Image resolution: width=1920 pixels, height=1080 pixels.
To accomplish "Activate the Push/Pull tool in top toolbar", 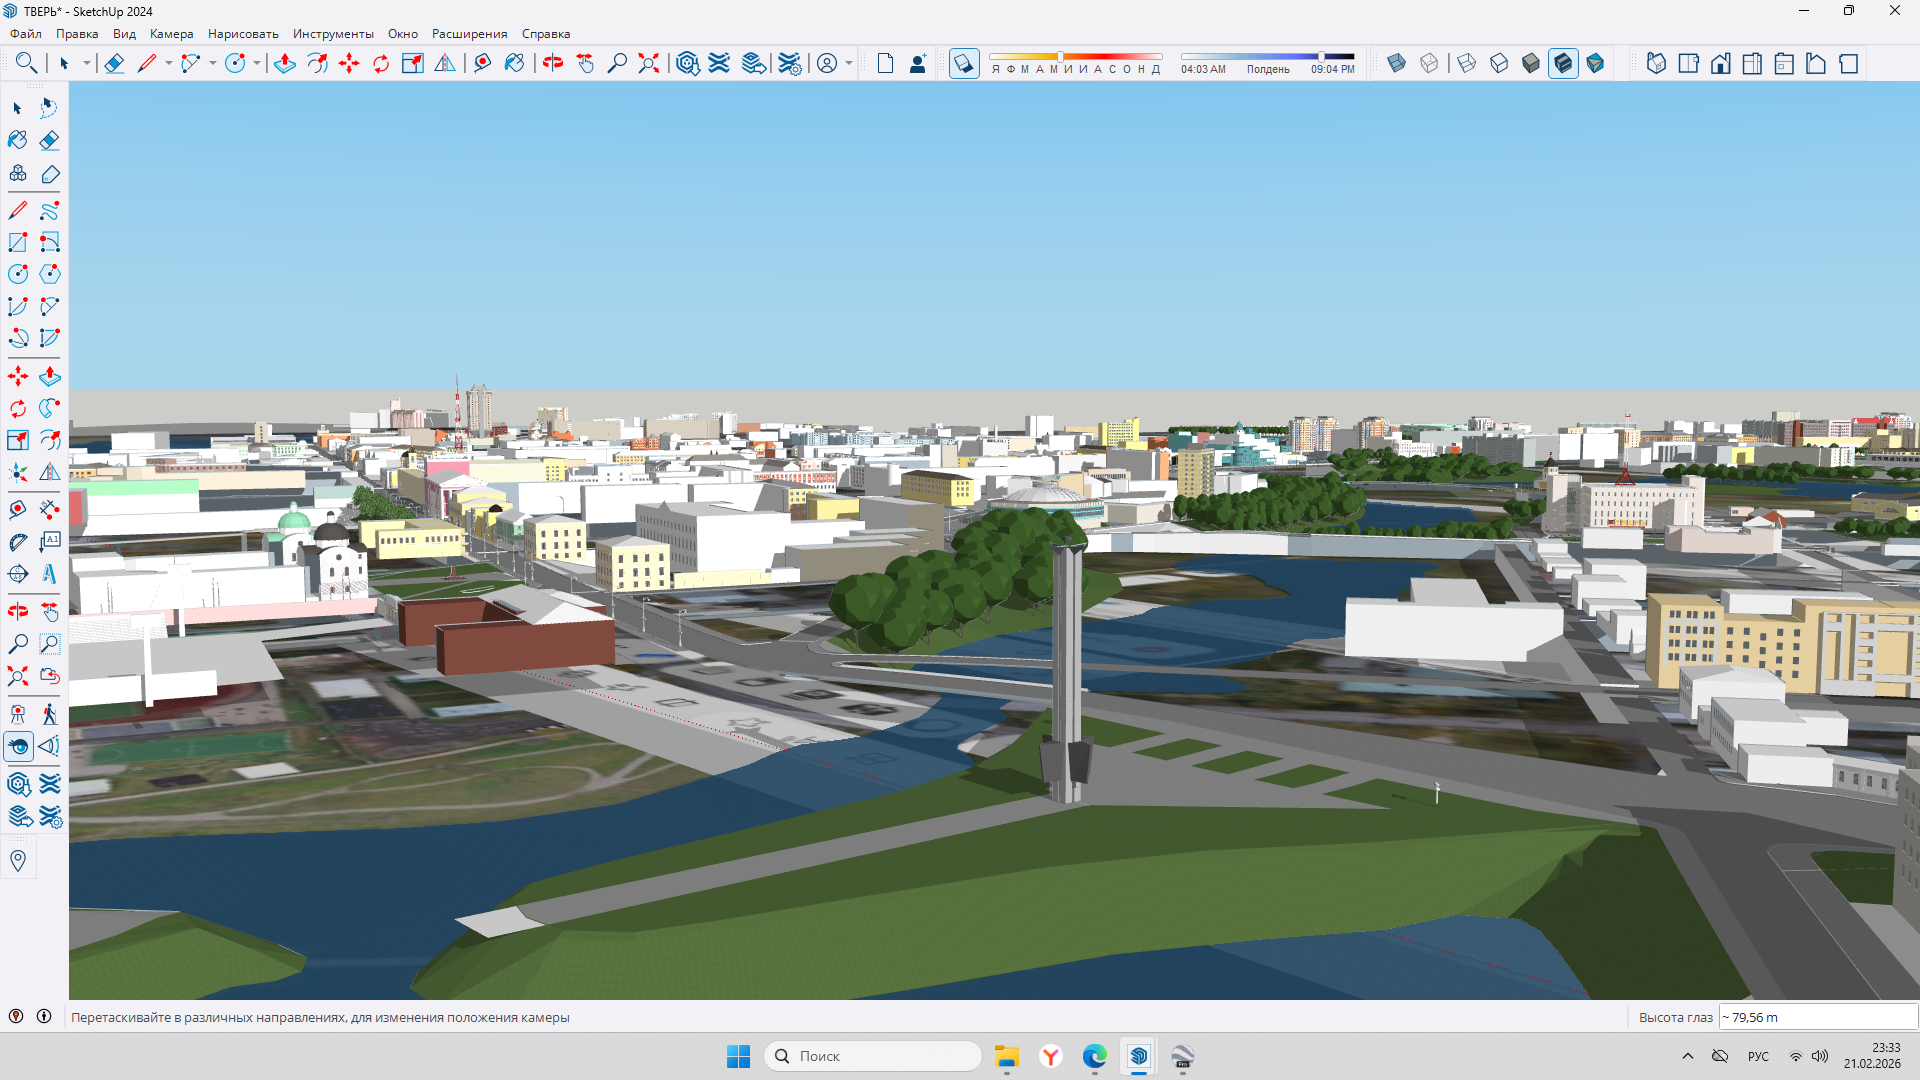I will point(285,64).
